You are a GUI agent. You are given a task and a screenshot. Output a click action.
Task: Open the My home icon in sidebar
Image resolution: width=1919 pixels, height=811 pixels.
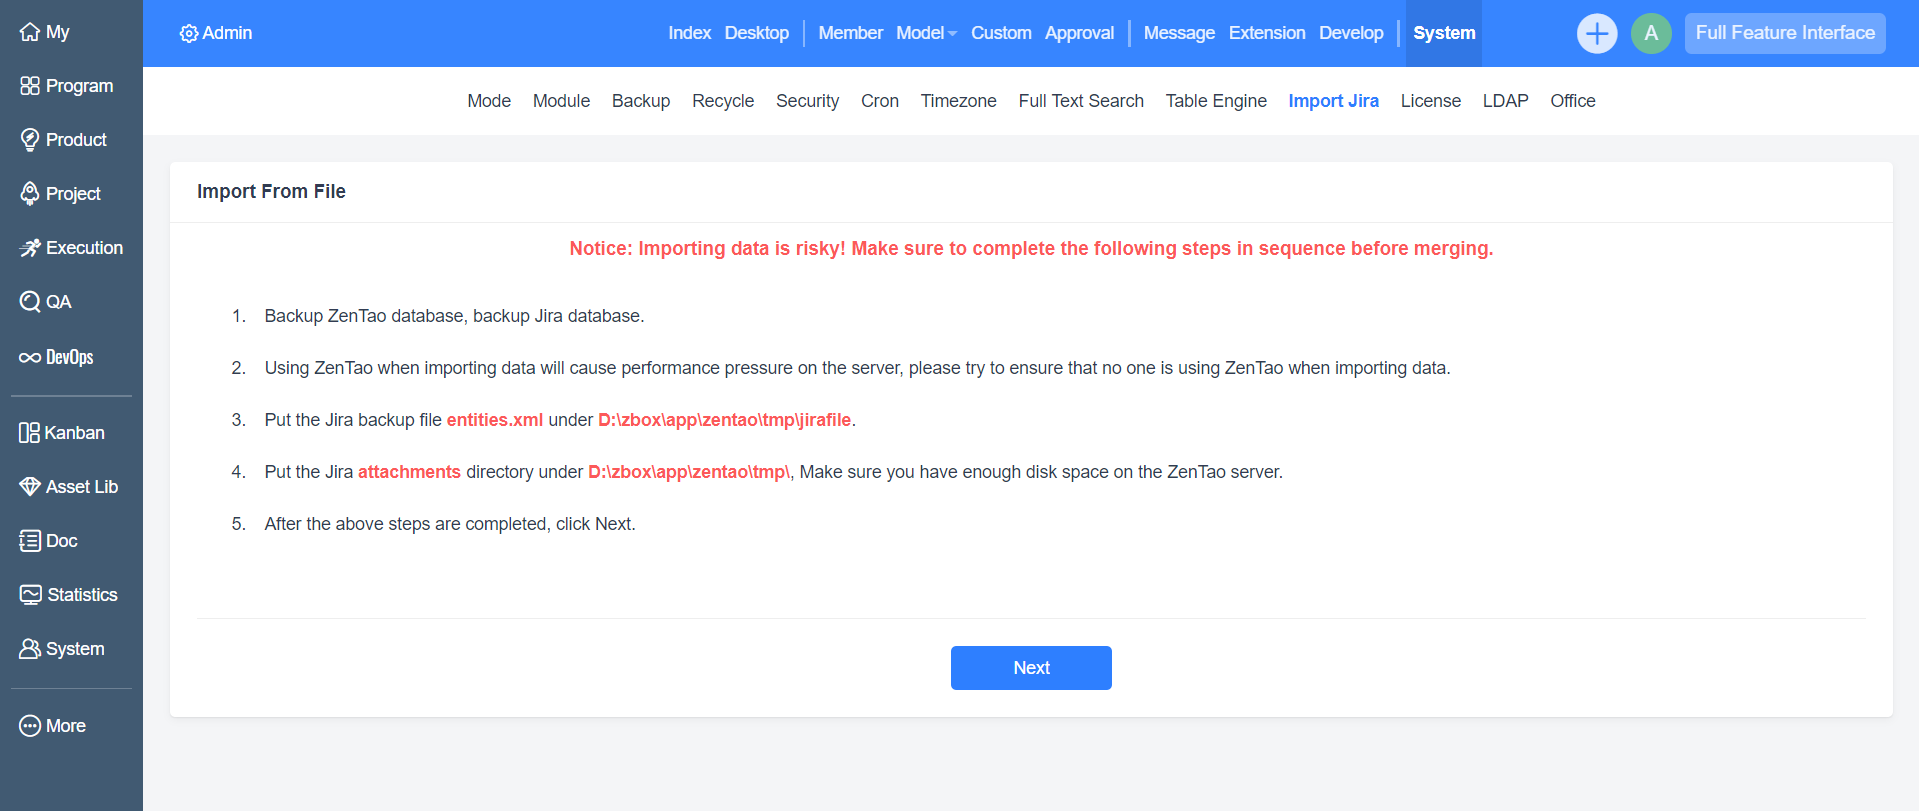click(x=30, y=32)
